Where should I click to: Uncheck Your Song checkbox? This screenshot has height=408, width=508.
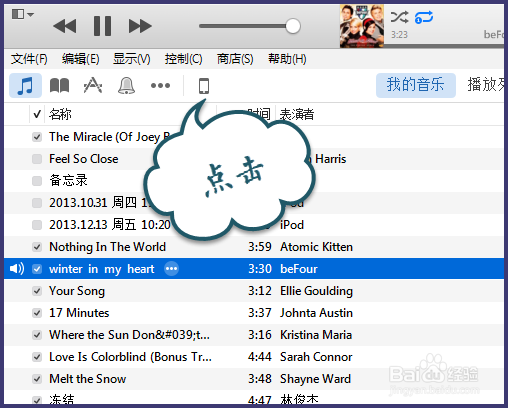point(37,291)
